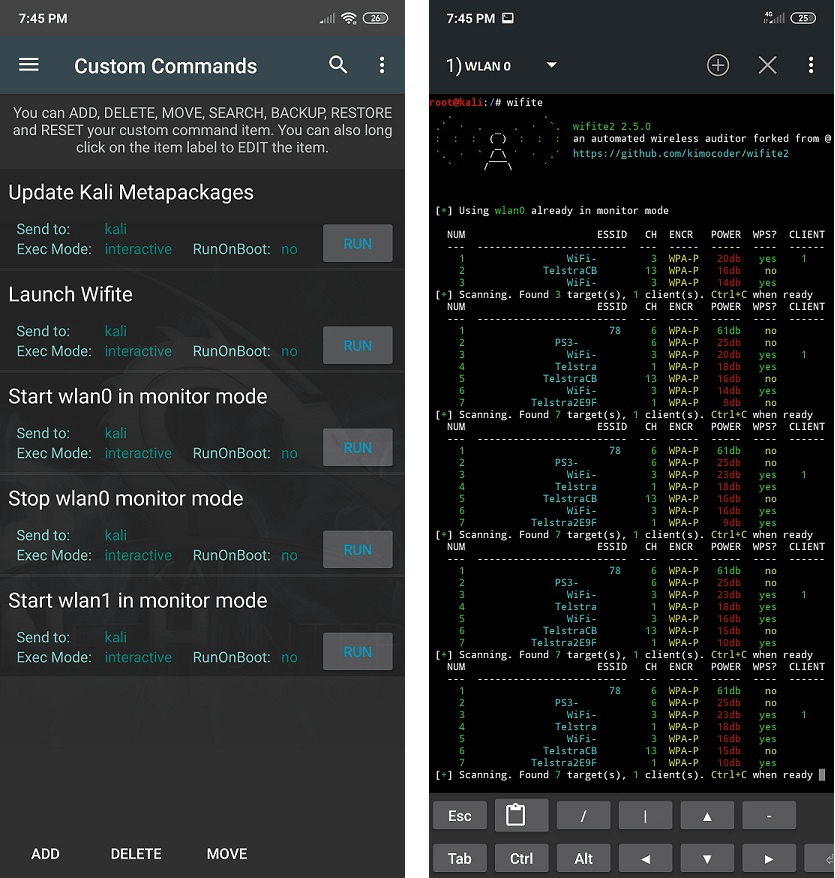Open terminal three-dot options menu
This screenshot has height=878, width=835.
click(x=810, y=66)
